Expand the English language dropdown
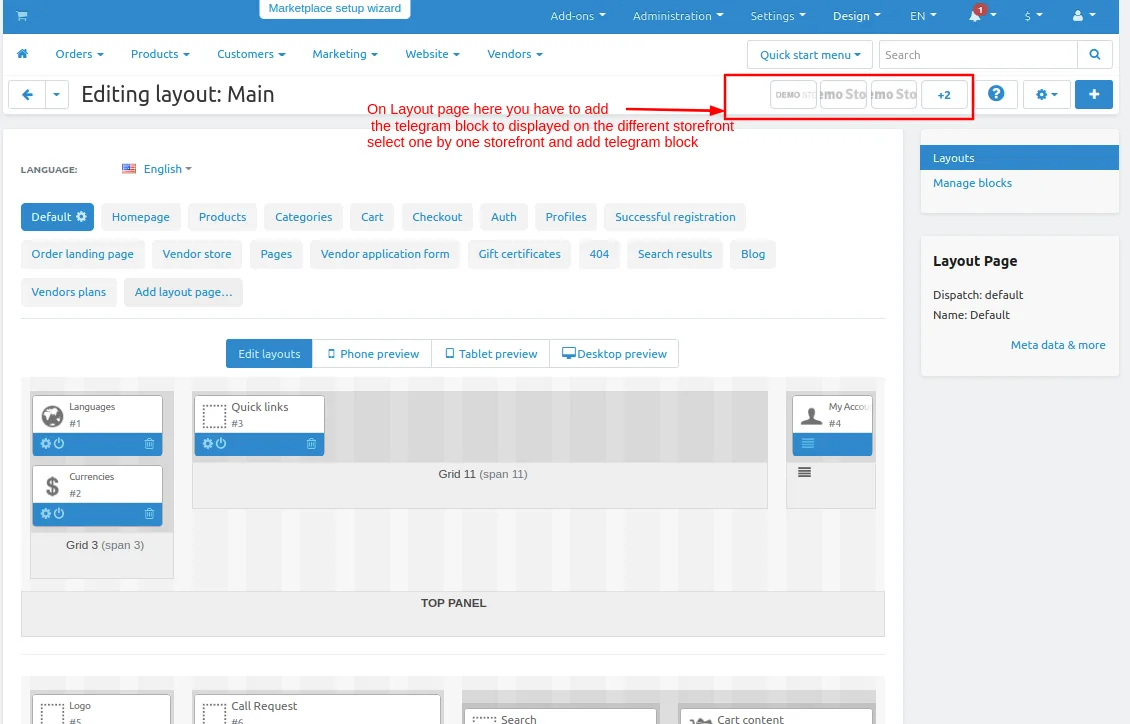Image resolution: width=1130 pixels, height=724 pixels. pos(157,169)
